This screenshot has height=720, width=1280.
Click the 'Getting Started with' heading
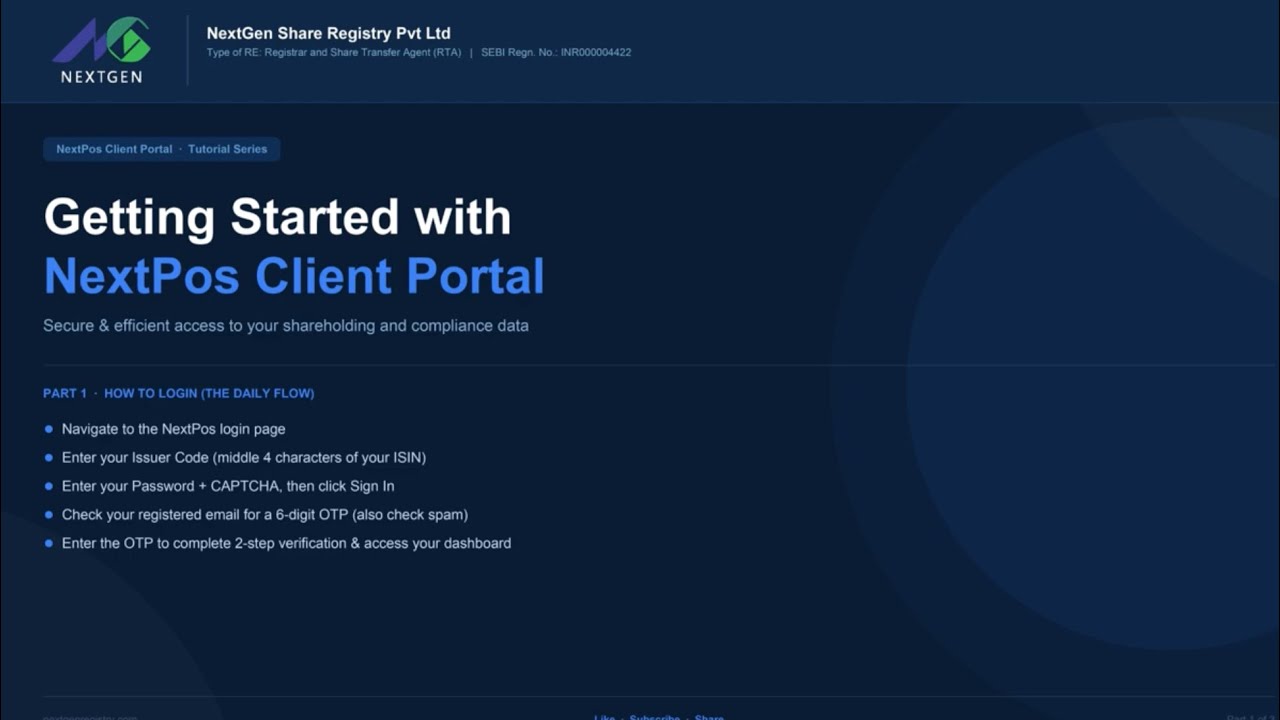277,217
